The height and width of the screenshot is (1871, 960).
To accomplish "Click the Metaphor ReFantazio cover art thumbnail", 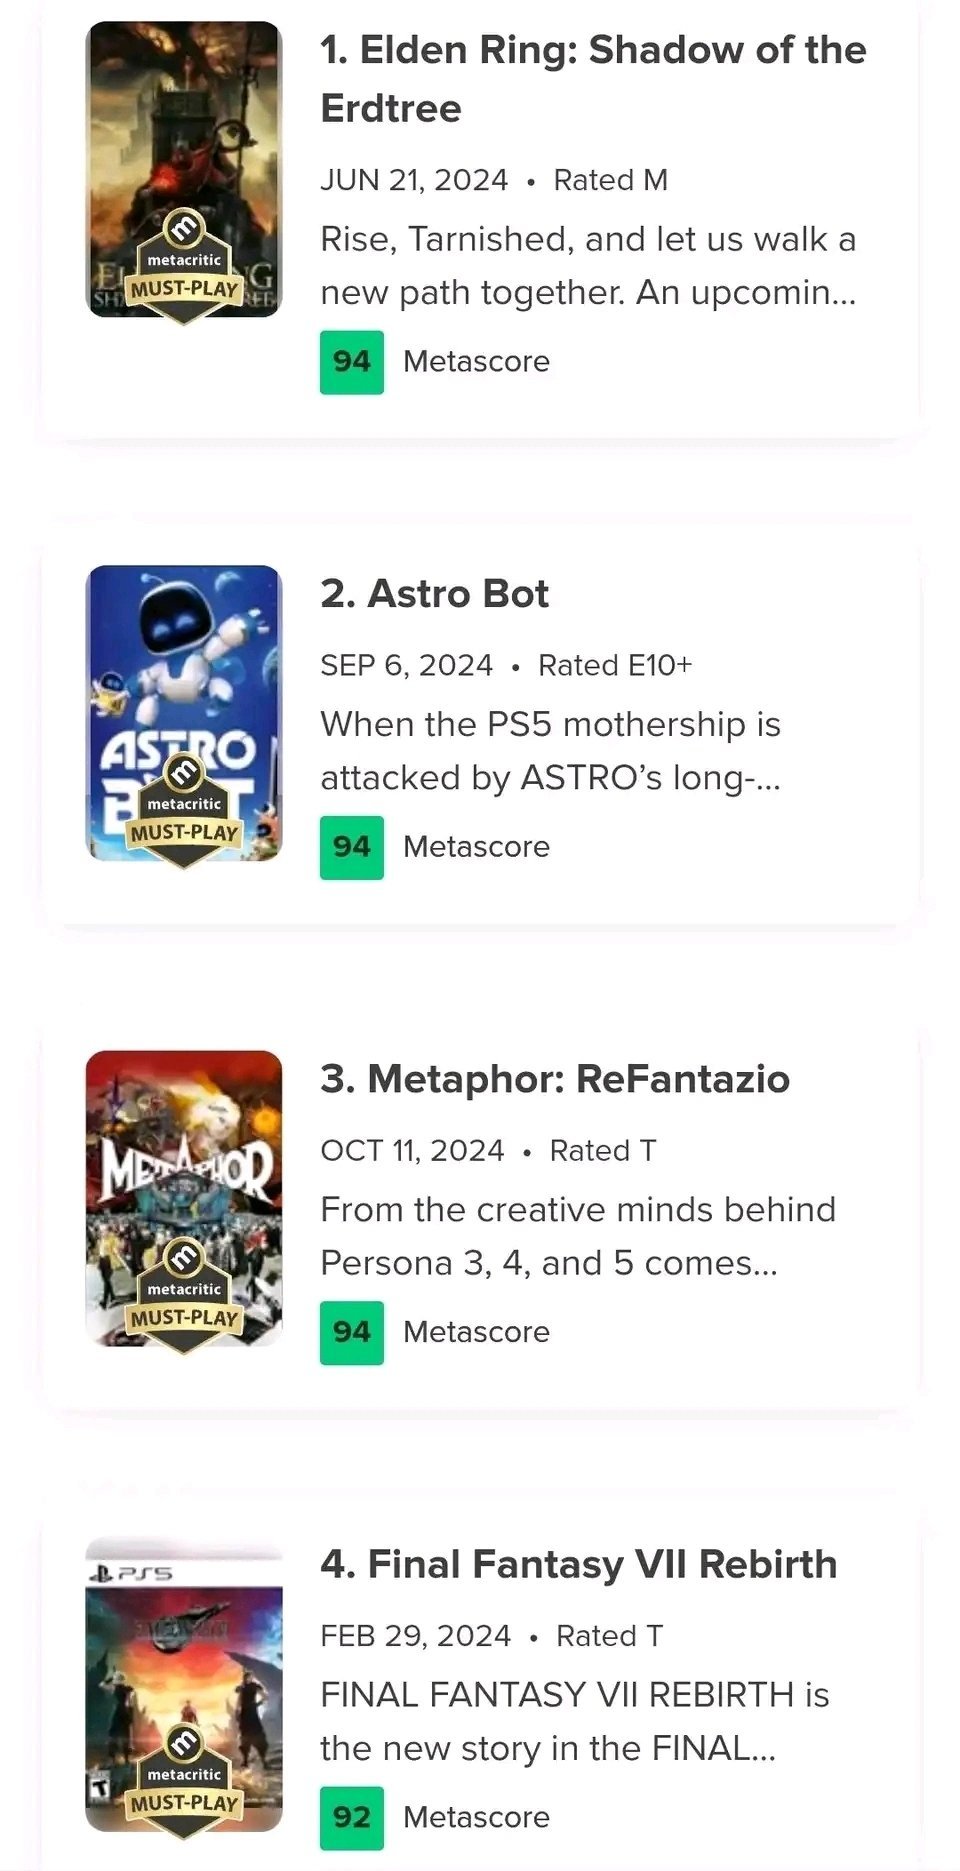I will point(184,1150).
